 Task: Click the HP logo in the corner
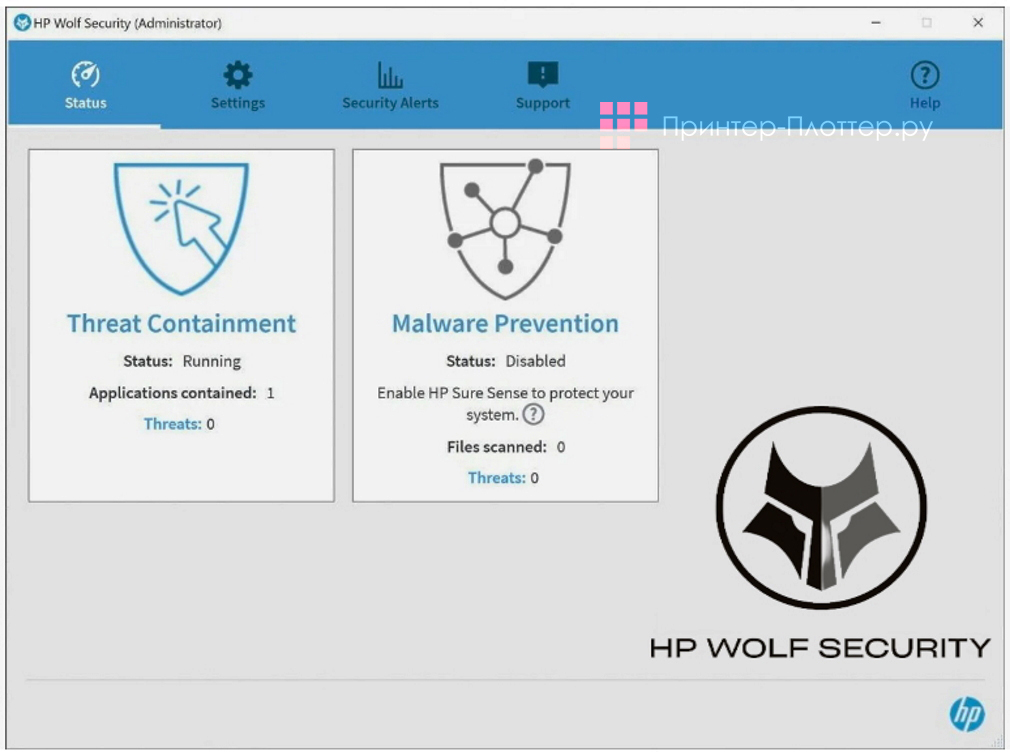[967, 714]
